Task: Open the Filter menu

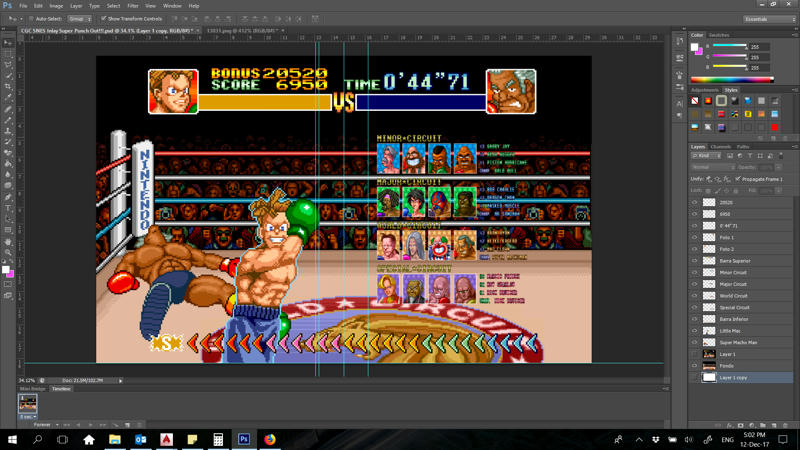Action: pos(133,5)
